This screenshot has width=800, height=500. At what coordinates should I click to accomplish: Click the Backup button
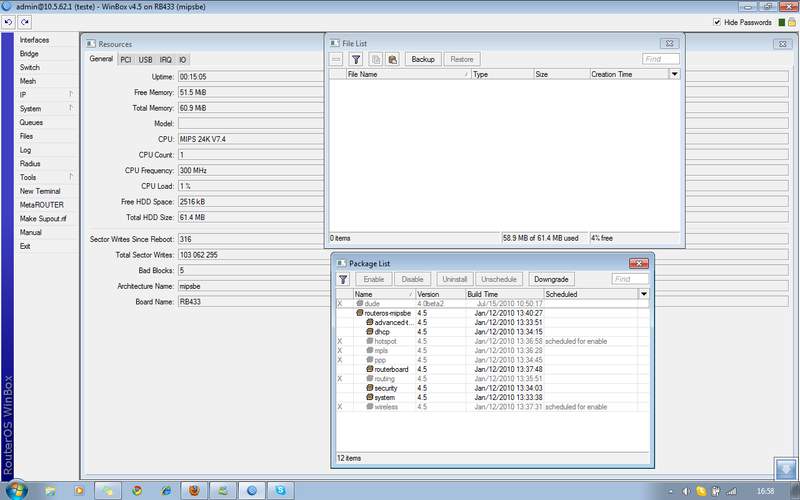click(x=423, y=59)
